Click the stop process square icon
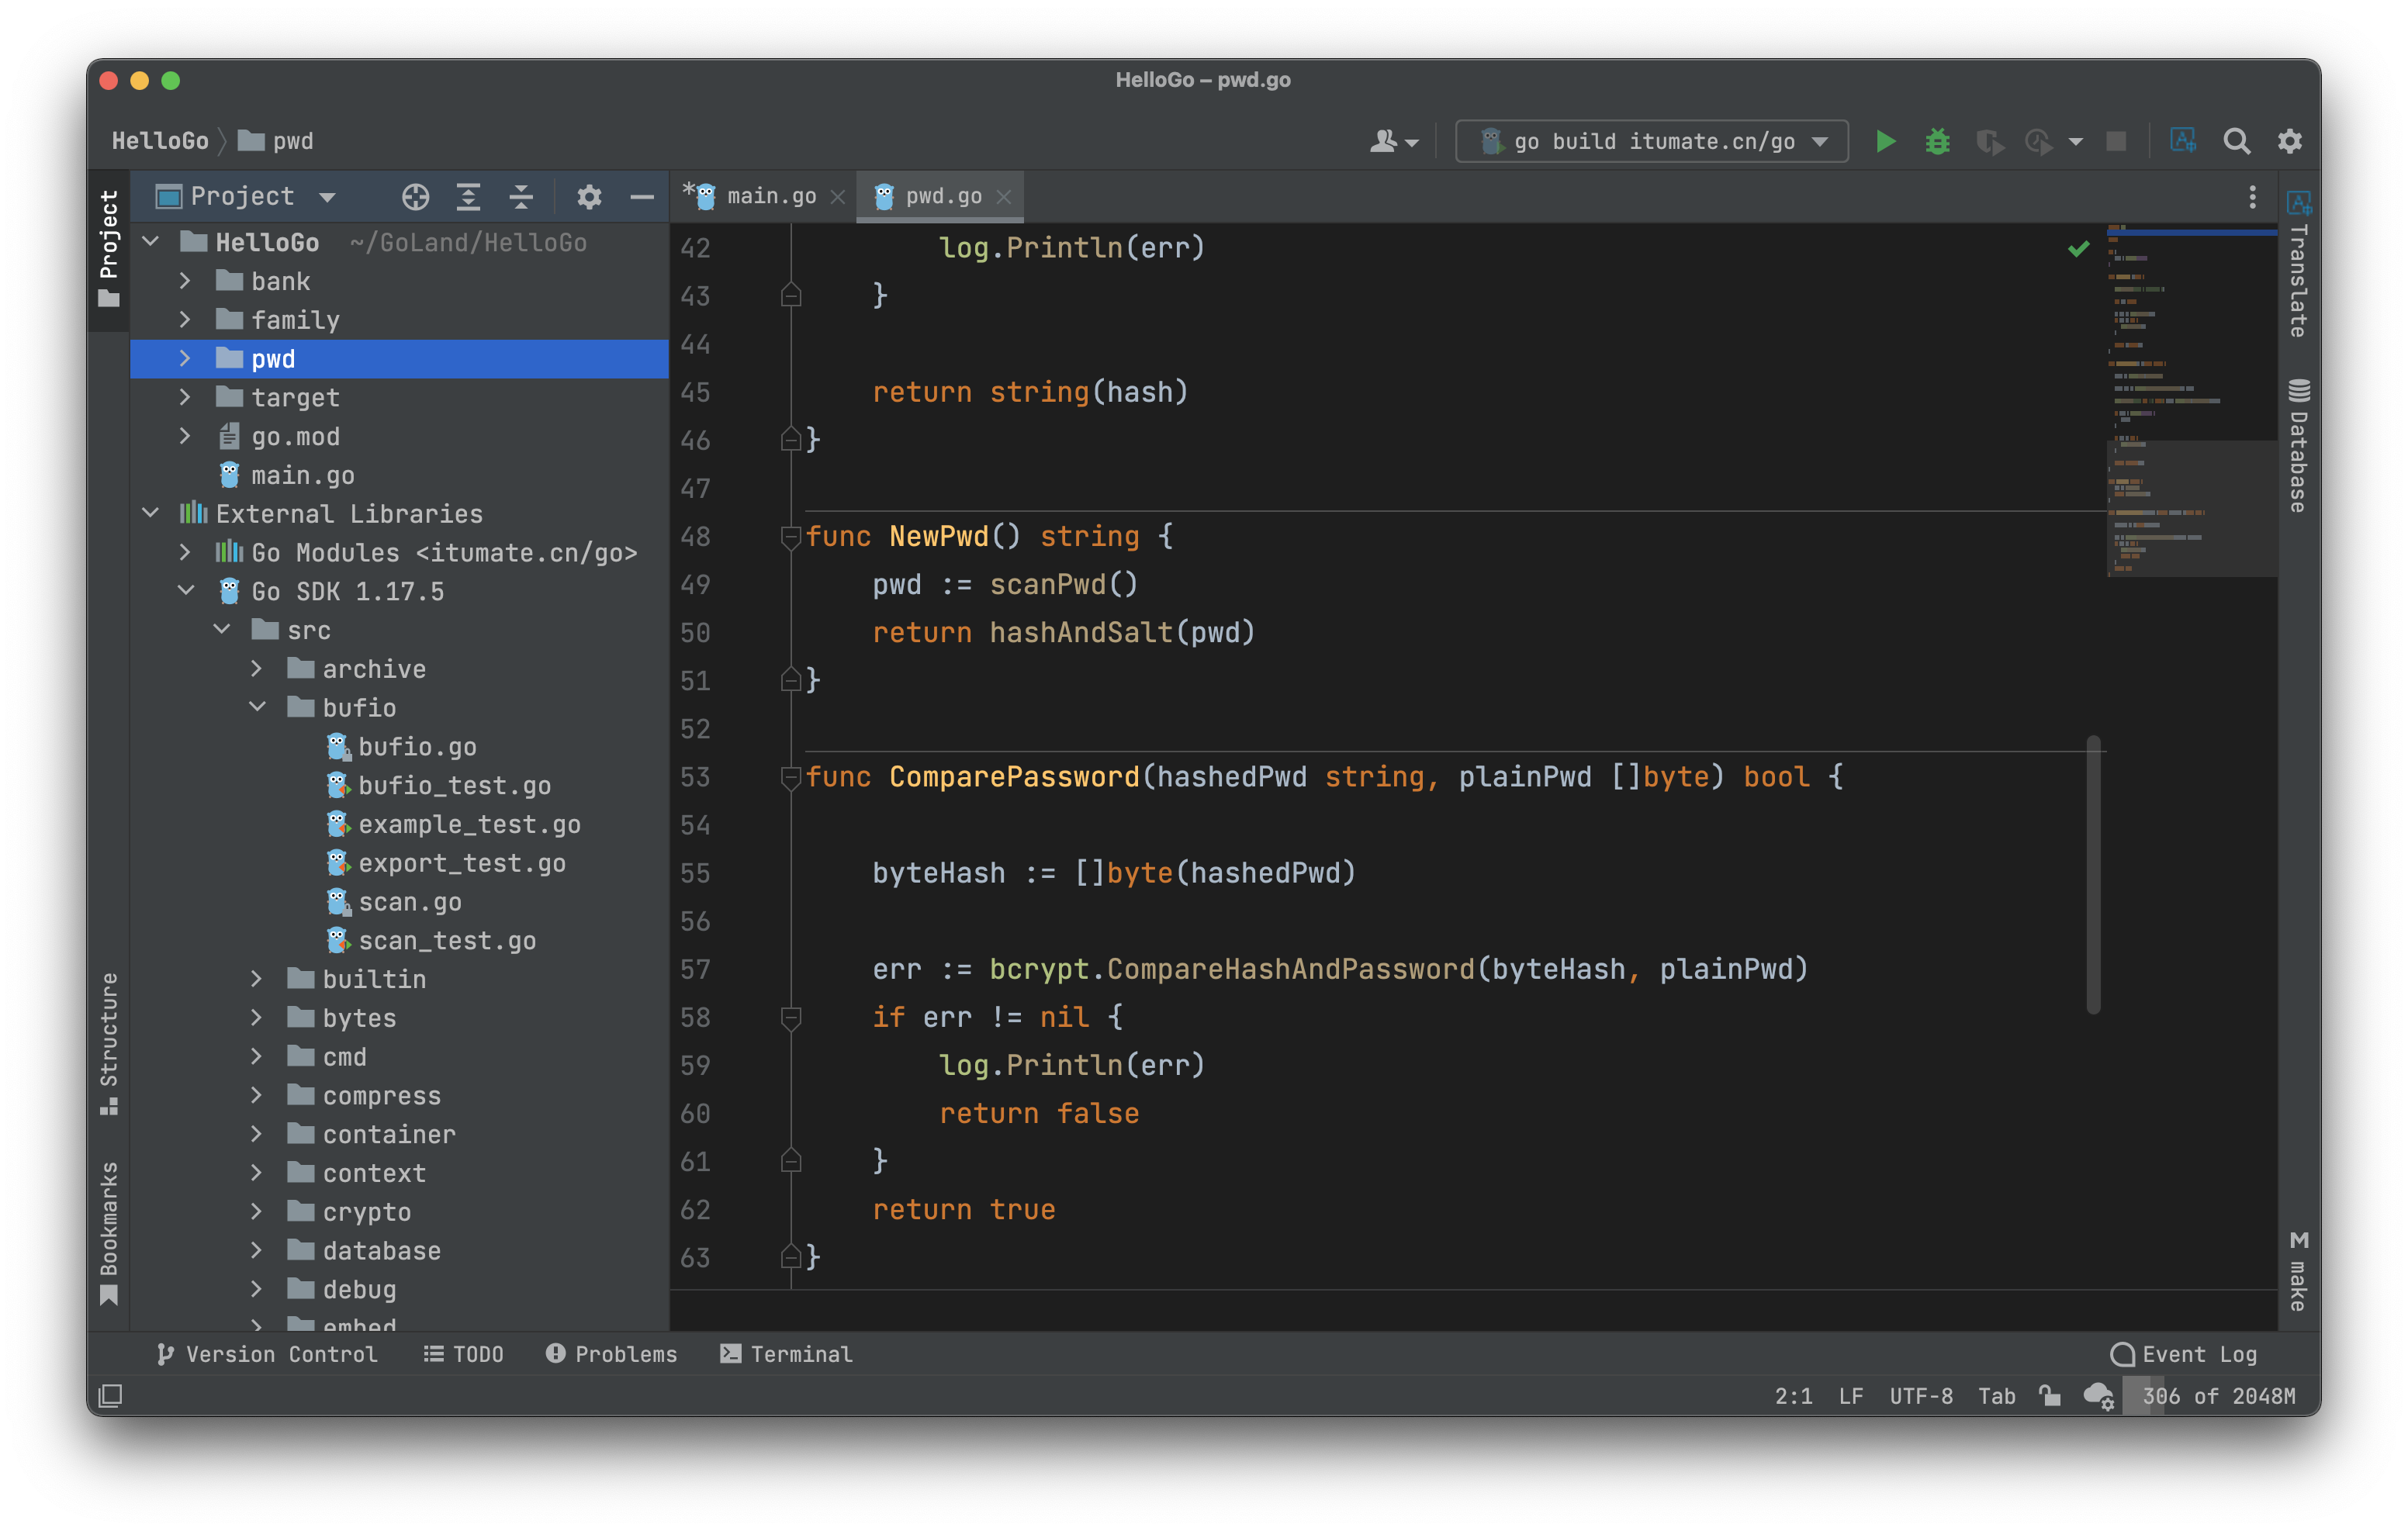This screenshot has width=2408, height=1531. pos(2115,141)
